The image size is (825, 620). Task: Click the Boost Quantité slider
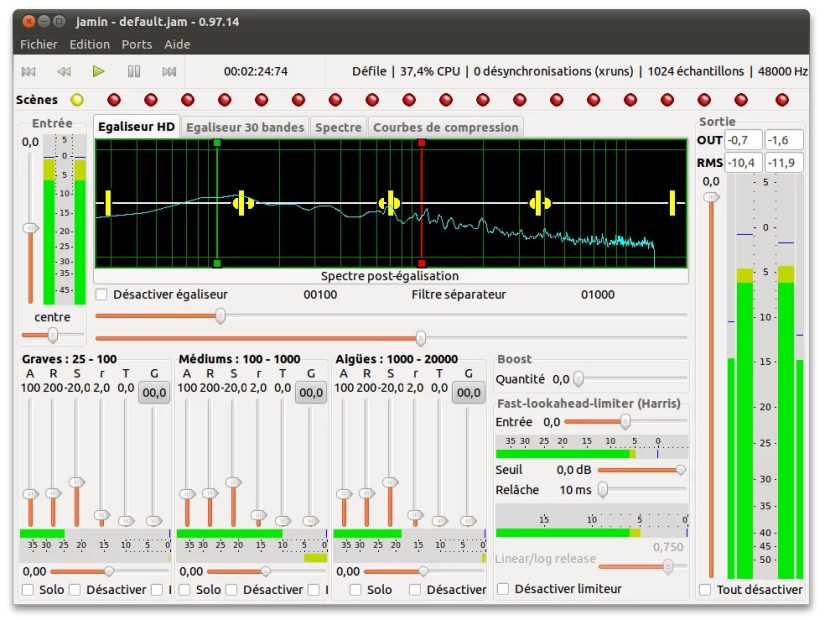click(x=578, y=379)
